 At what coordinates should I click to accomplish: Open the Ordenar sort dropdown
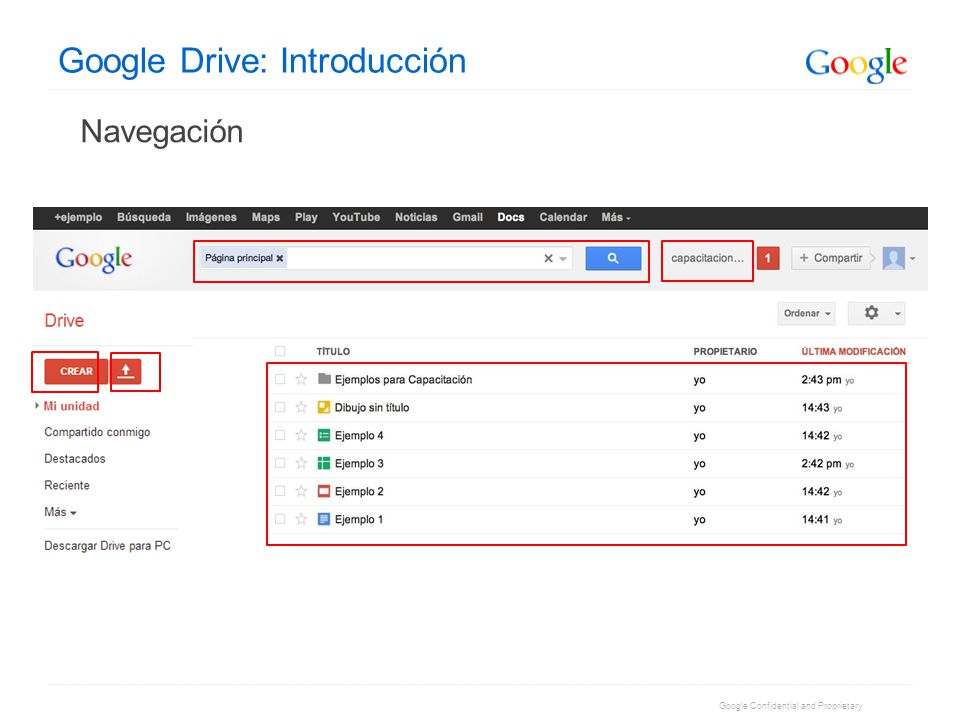pos(806,313)
